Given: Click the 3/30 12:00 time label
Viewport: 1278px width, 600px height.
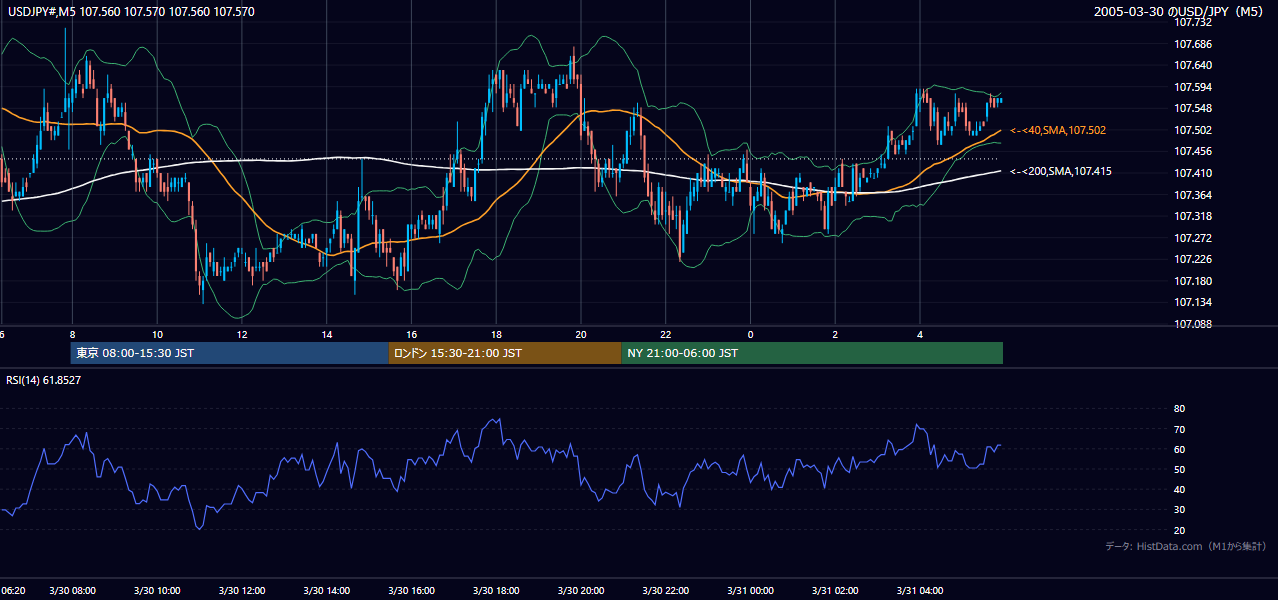Looking at the screenshot, I should tap(241, 591).
